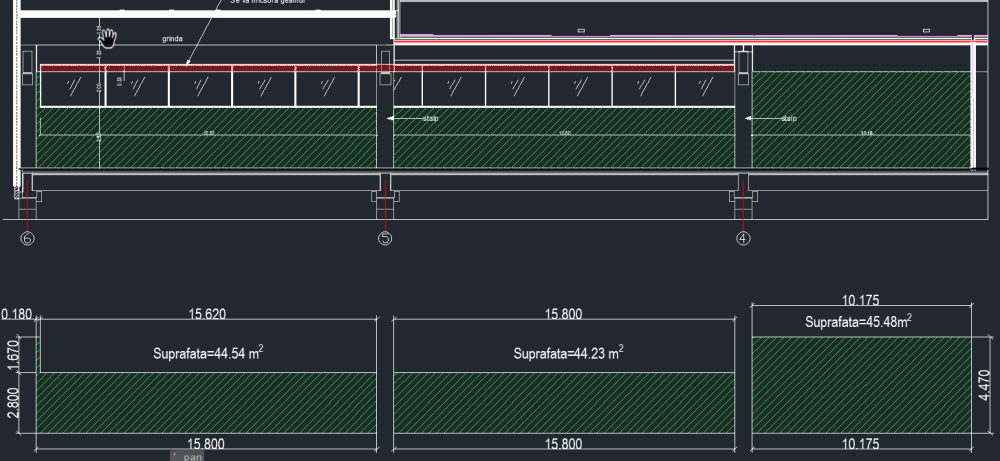Click the "Suprafata=44.54 m²" area text
Image resolution: width=1000 pixels, height=461 pixels.
coord(208,353)
